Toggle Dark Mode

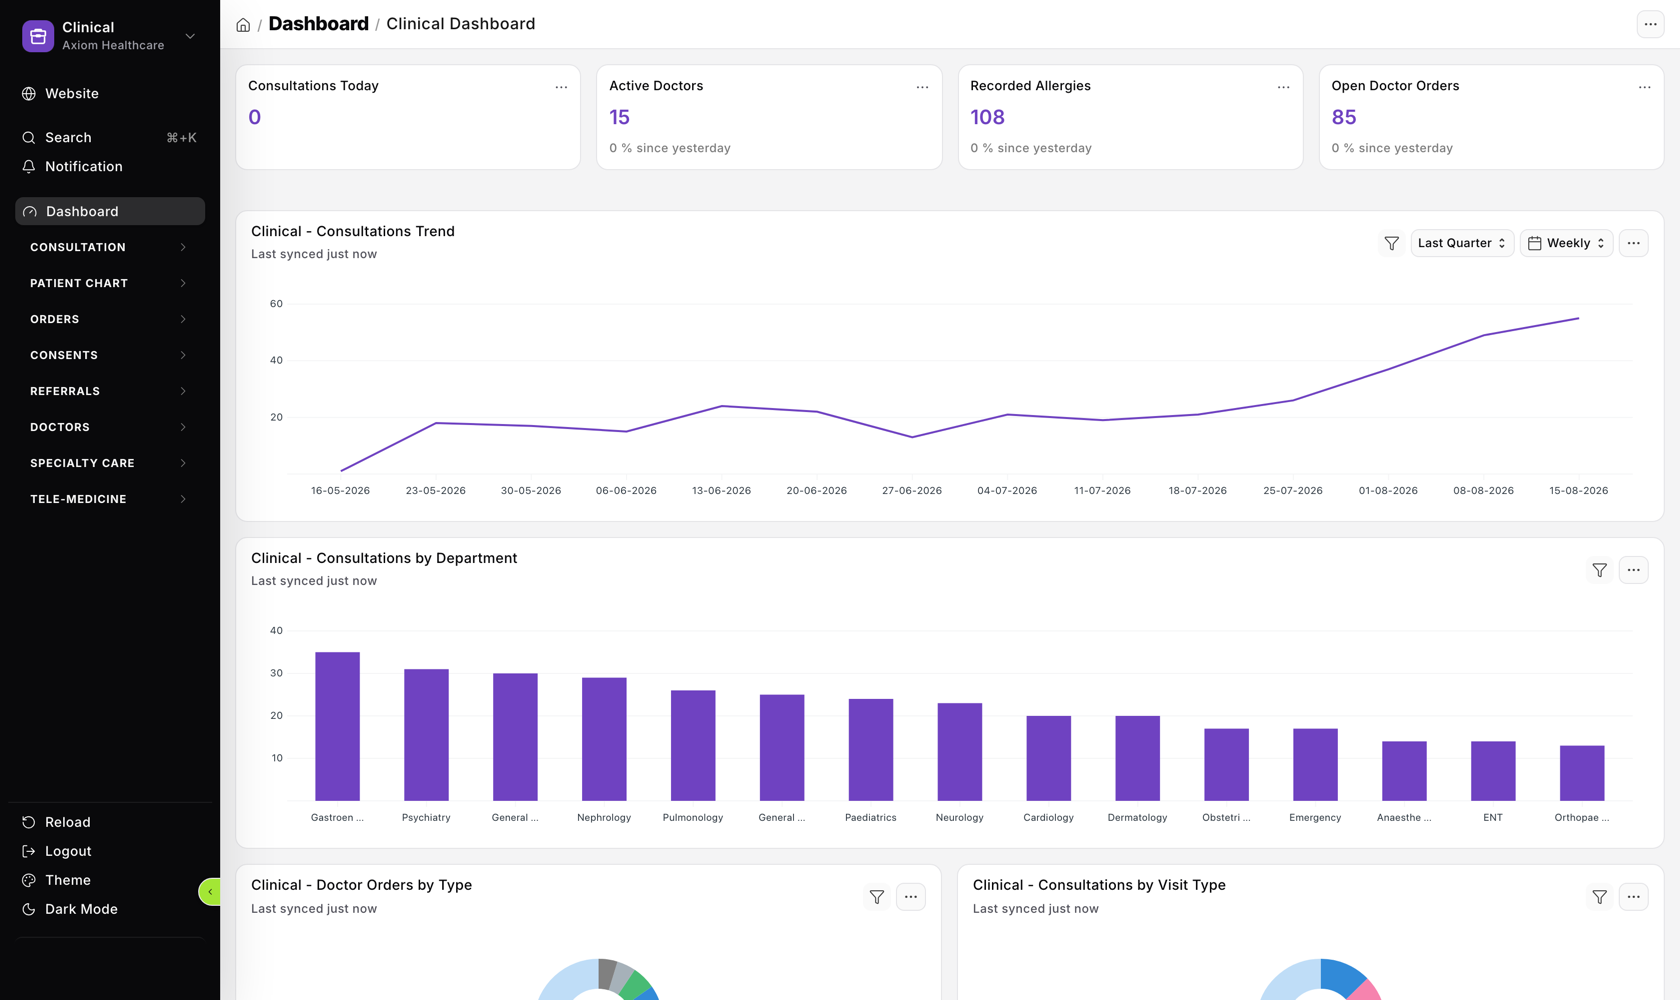110,909
